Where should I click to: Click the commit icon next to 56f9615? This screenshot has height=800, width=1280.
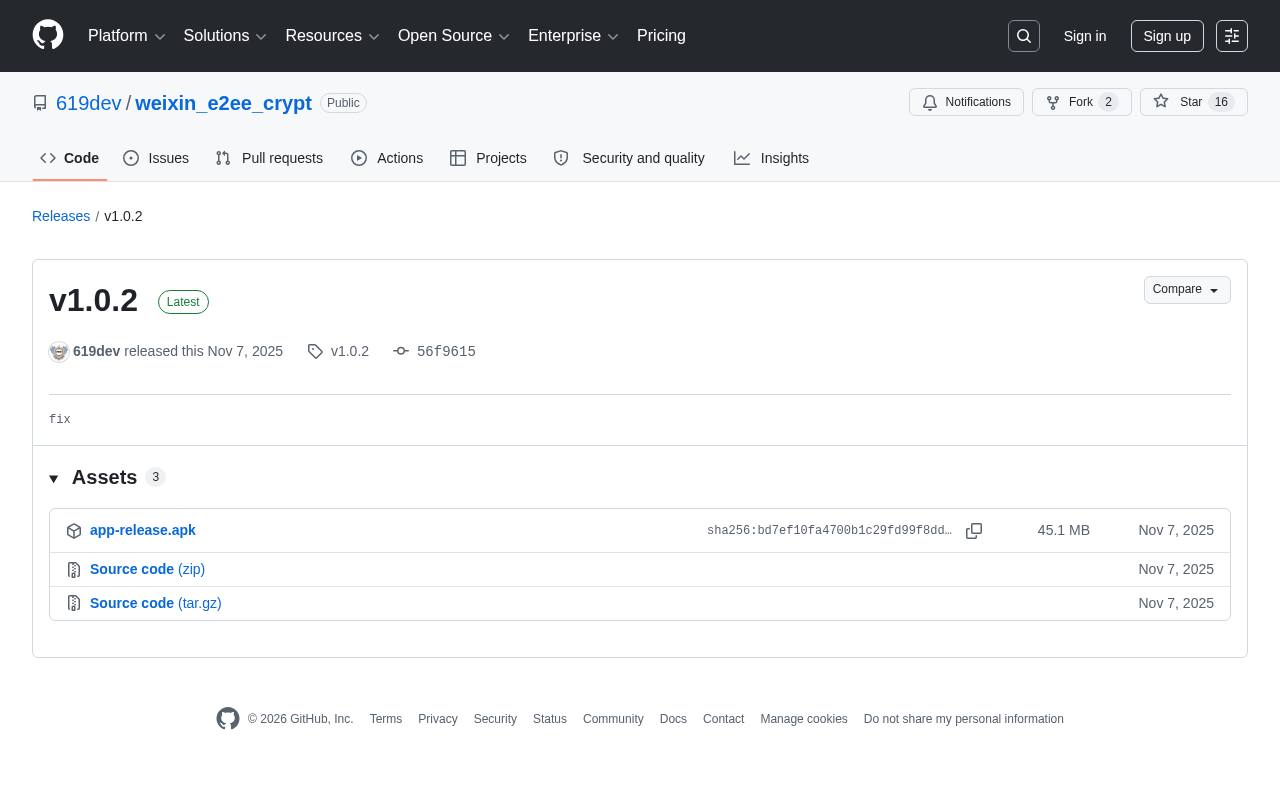401,351
